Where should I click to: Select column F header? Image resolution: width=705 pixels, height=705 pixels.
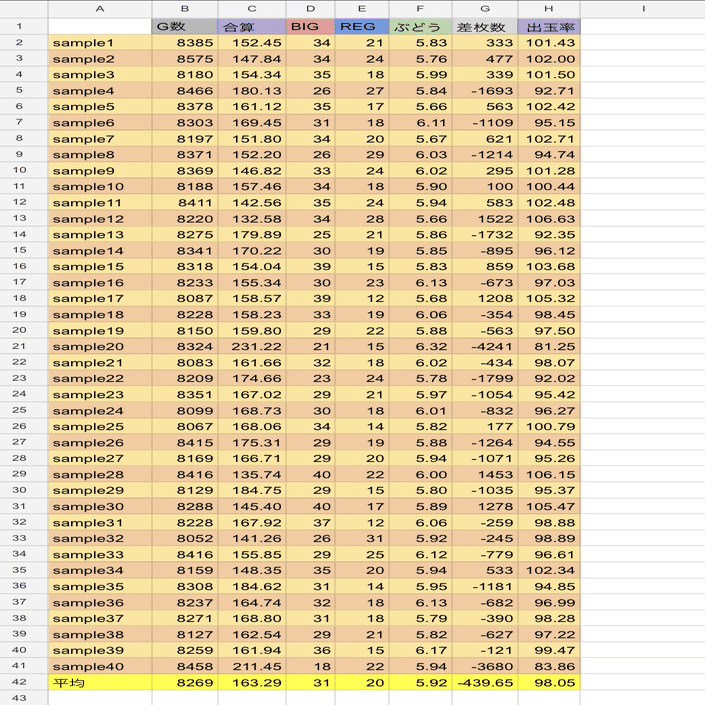(420, 9)
